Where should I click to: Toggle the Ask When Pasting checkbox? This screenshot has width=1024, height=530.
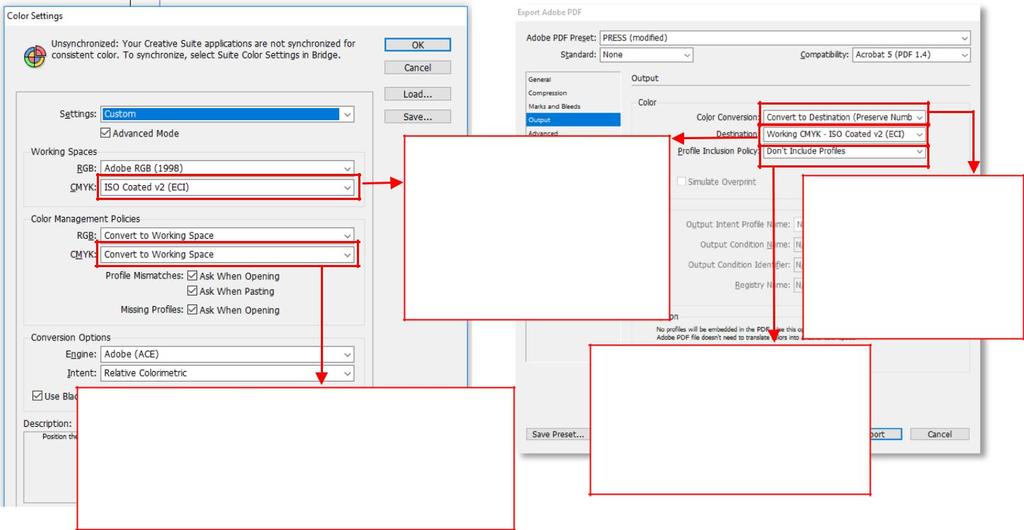[x=192, y=291]
